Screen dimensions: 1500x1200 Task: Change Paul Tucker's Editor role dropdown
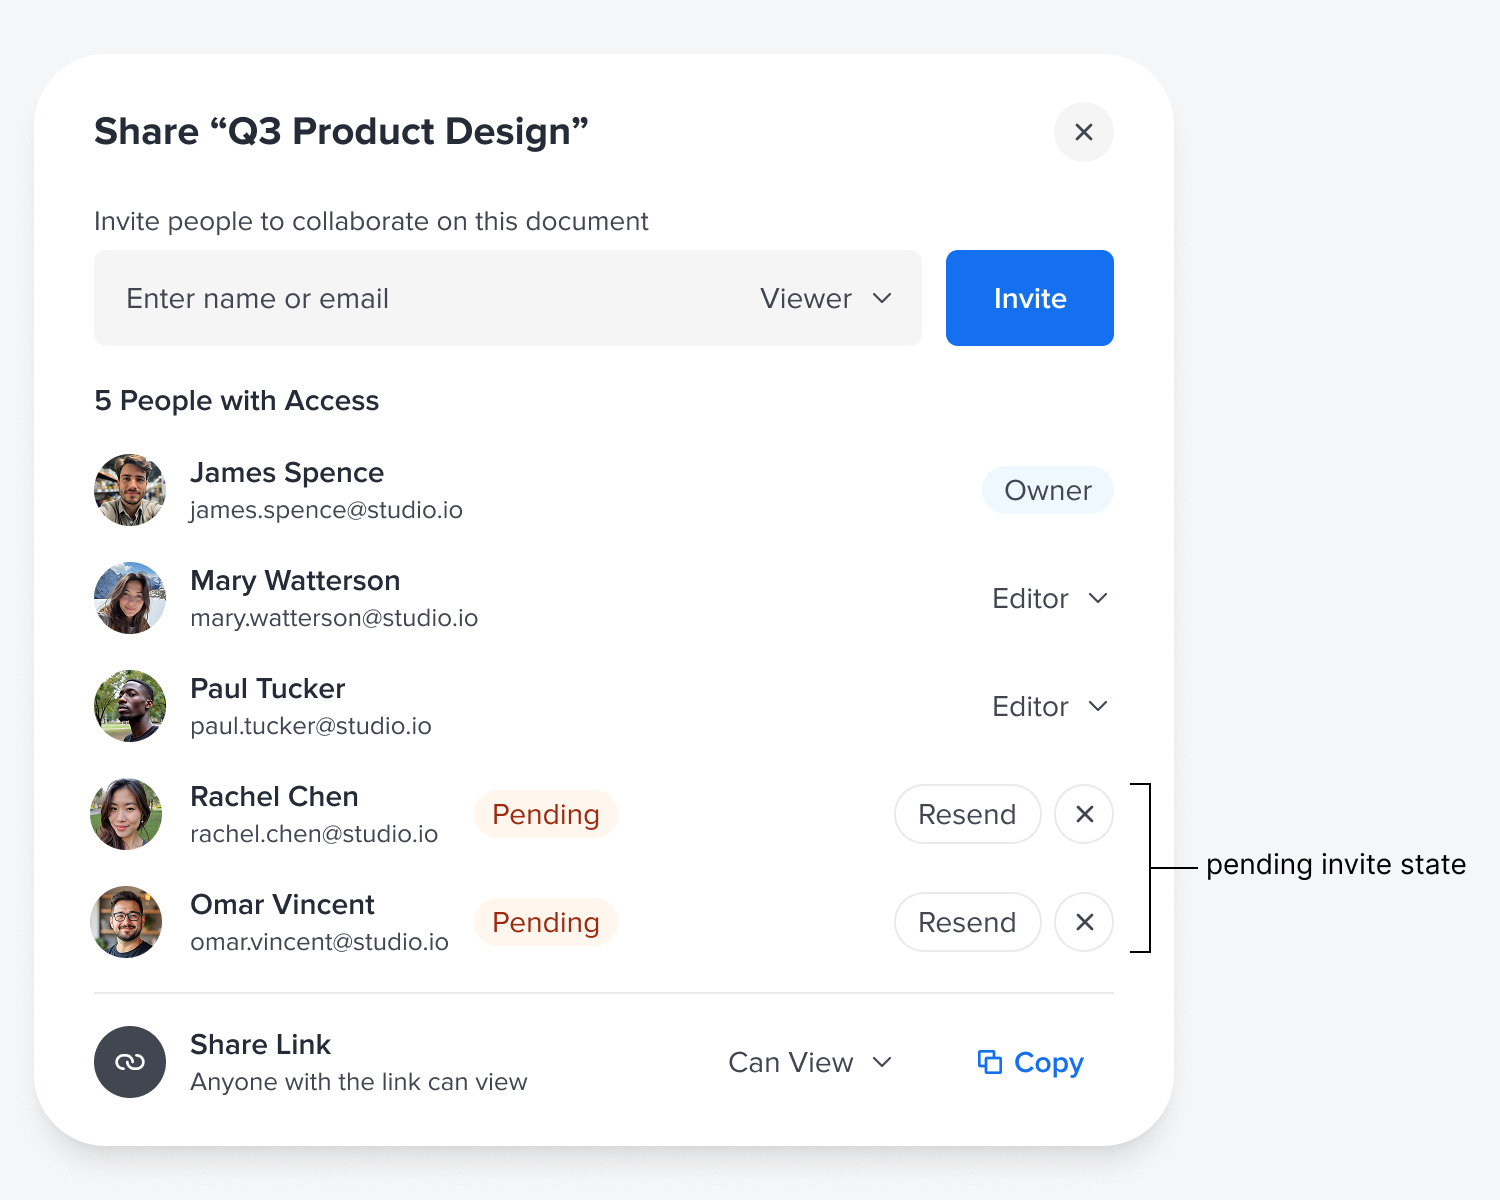point(1050,706)
